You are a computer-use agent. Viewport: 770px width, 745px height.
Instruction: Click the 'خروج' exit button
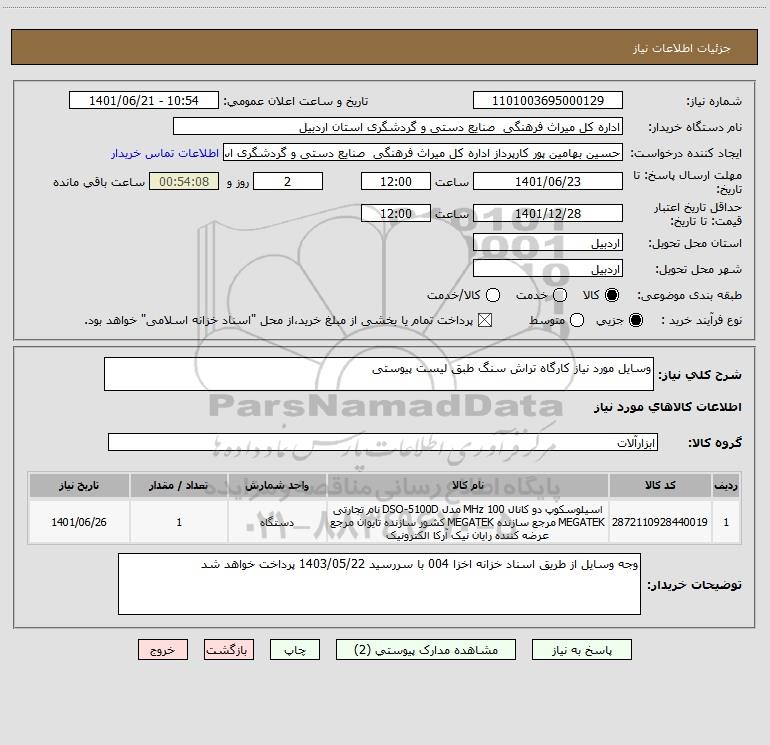click(163, 650)
